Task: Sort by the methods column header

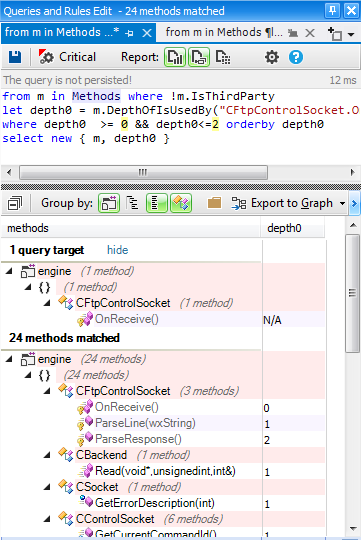Action: coord(131,228)
